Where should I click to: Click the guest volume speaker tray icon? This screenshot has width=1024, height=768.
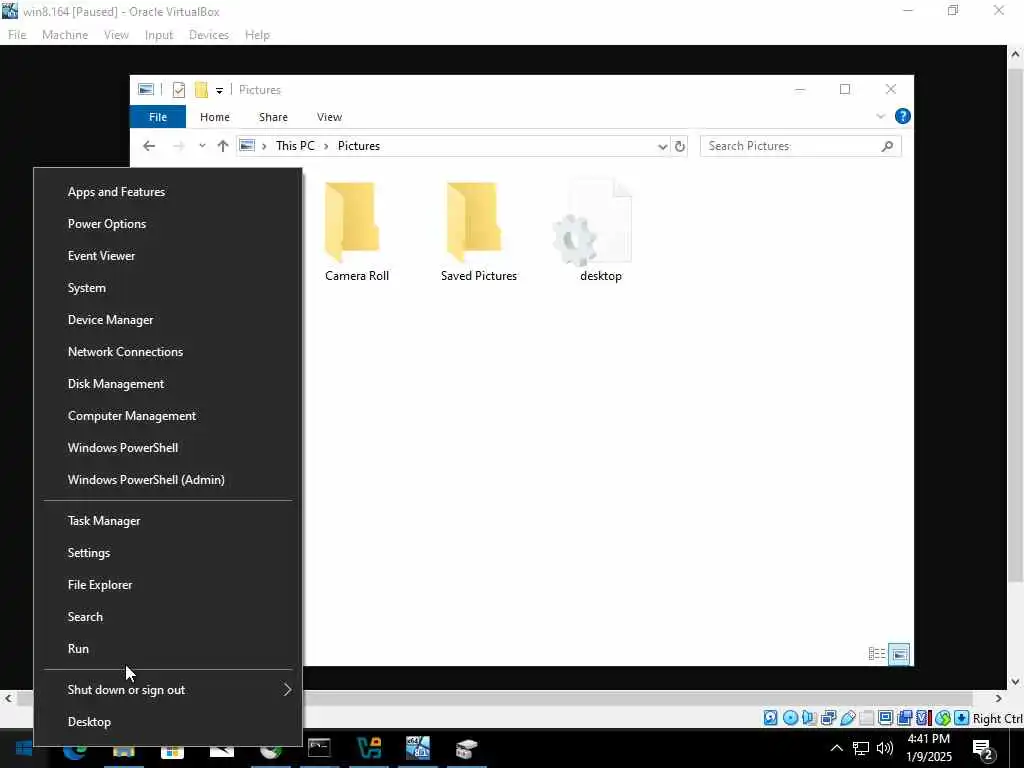coord(885,748)
